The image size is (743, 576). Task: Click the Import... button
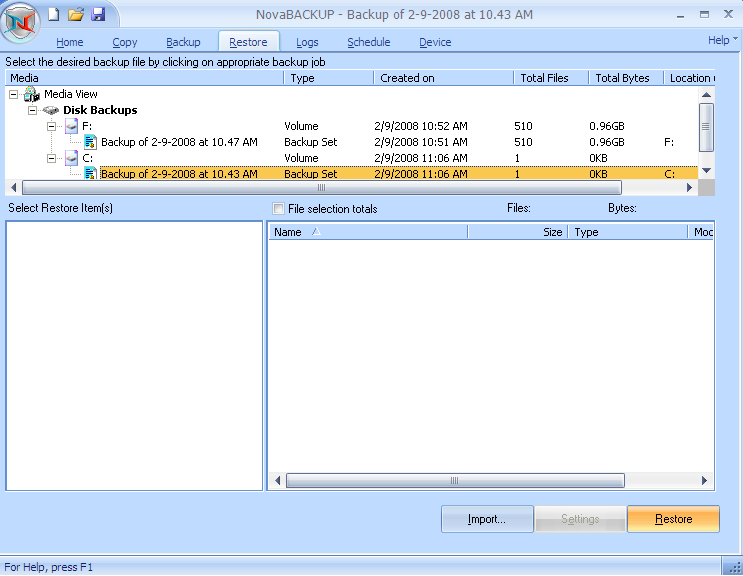point(487,519)
